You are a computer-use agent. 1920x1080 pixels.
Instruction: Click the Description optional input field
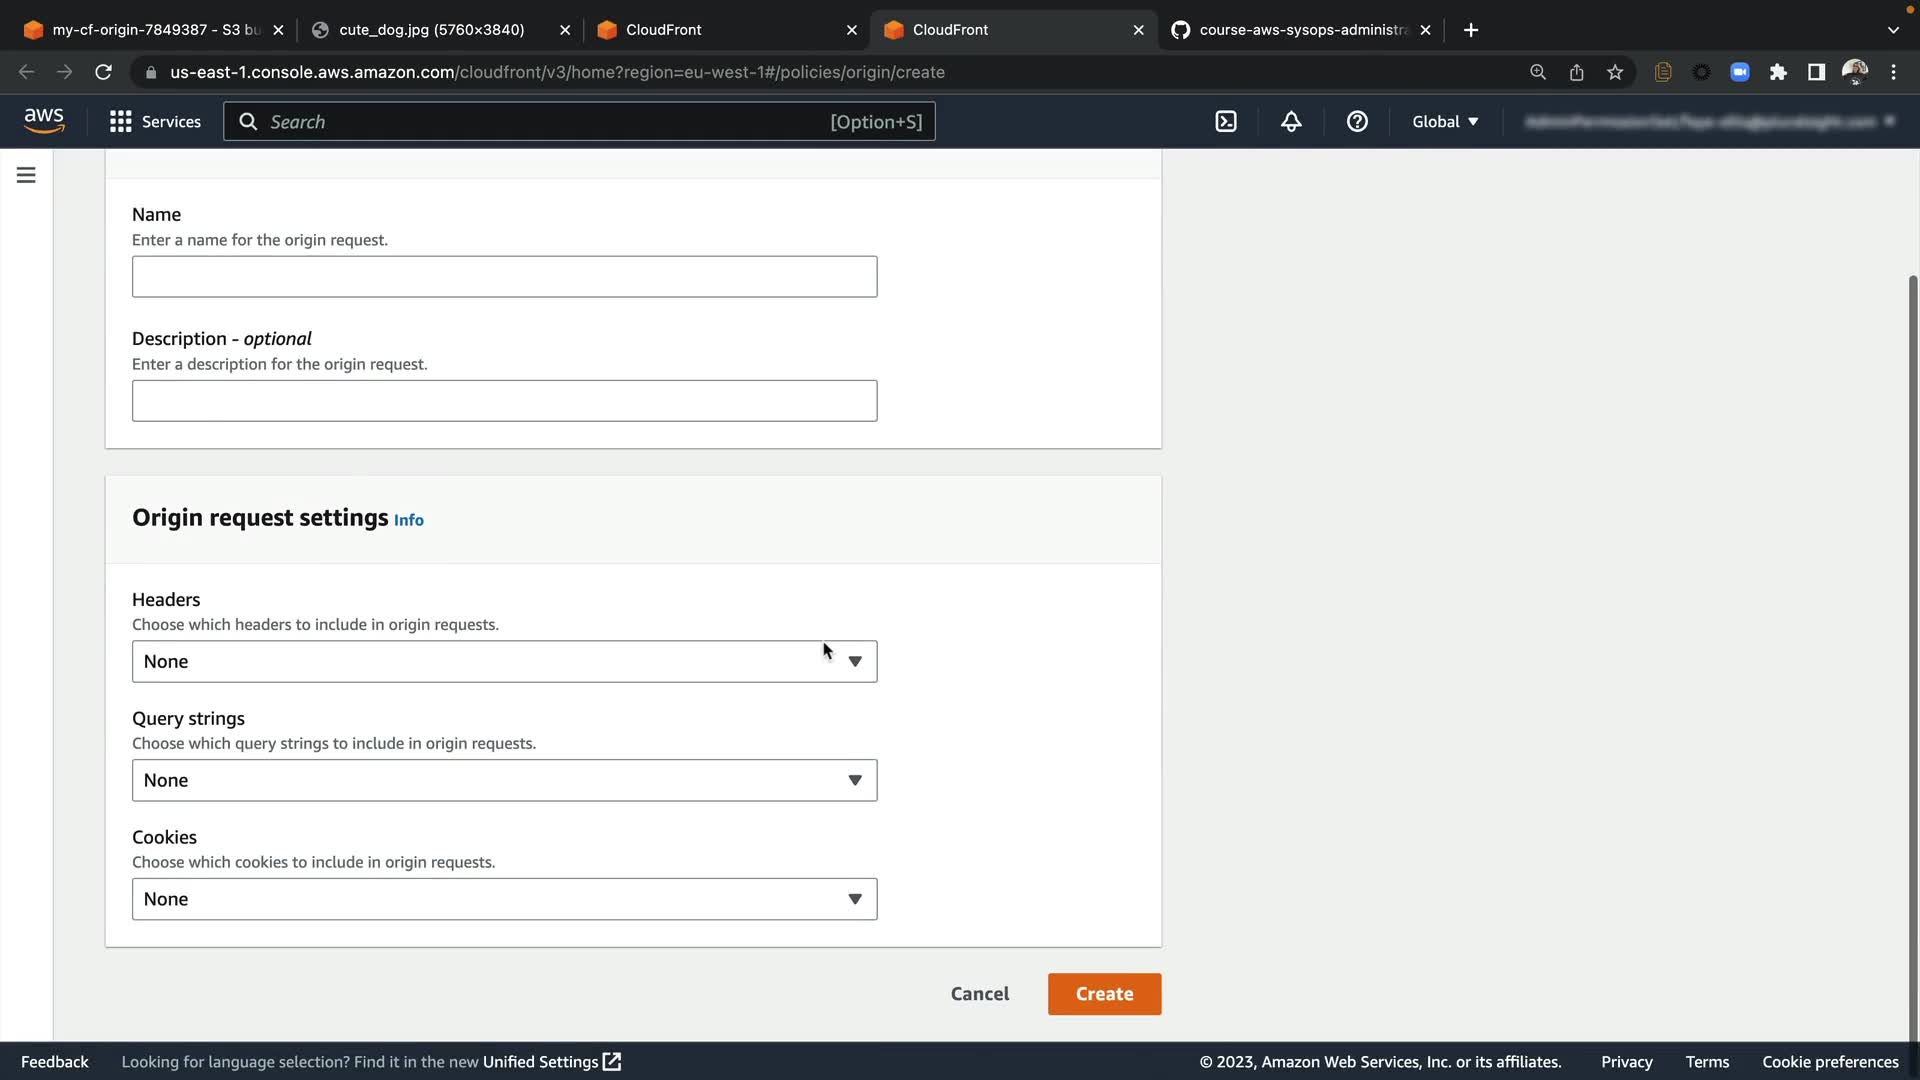[504, 401]
